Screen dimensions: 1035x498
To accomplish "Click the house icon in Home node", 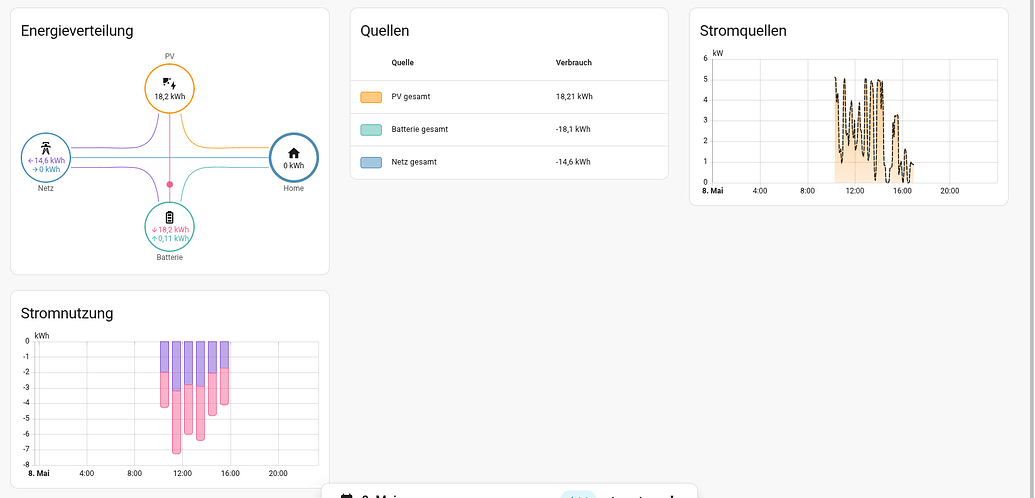I will 294,153.
